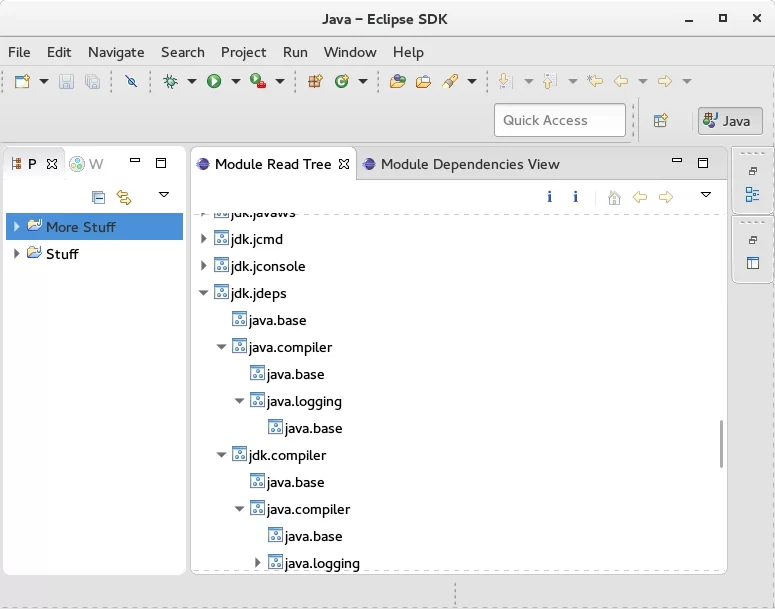Click the Debug bug icon
This screenshot has height=609, width=775.
pos(171,81)
